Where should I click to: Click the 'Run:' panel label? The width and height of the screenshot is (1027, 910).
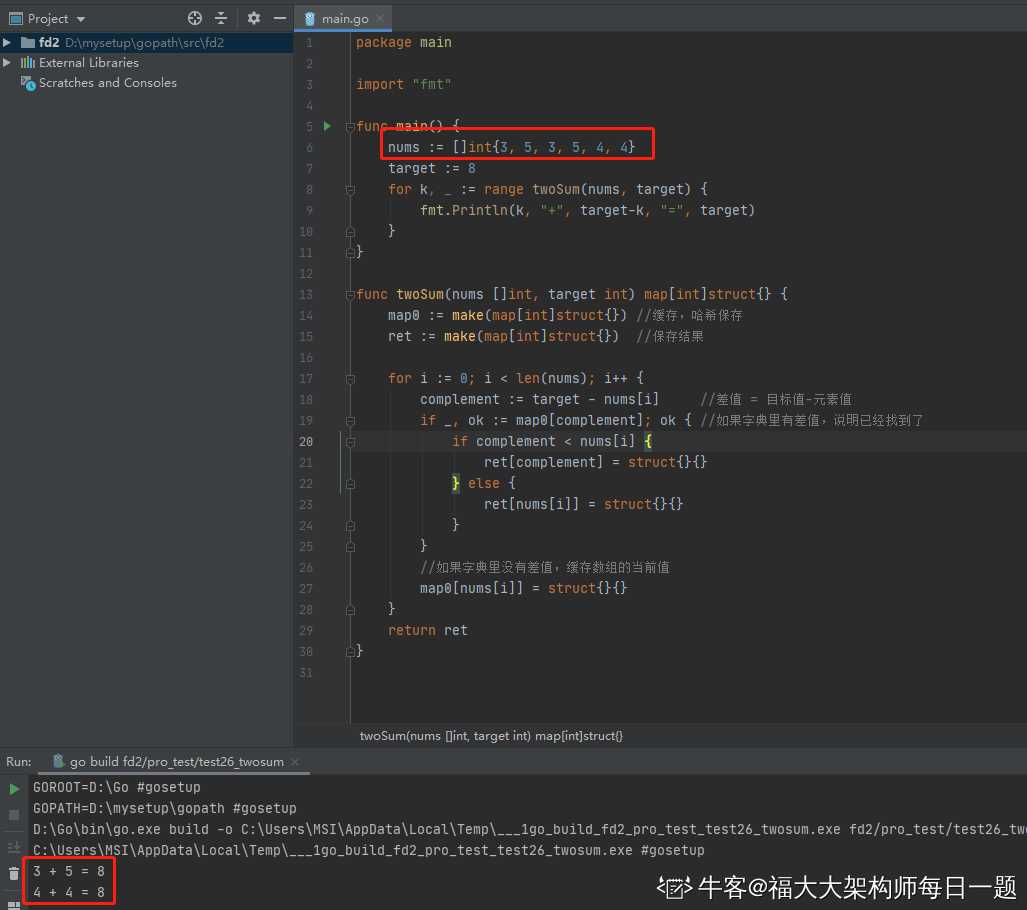(x=19, y=762)
